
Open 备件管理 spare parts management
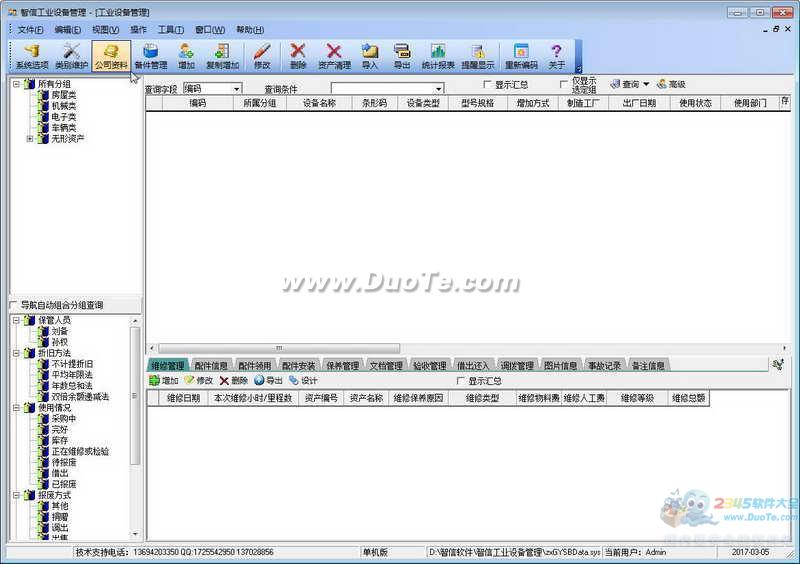(x=151, y=56)
